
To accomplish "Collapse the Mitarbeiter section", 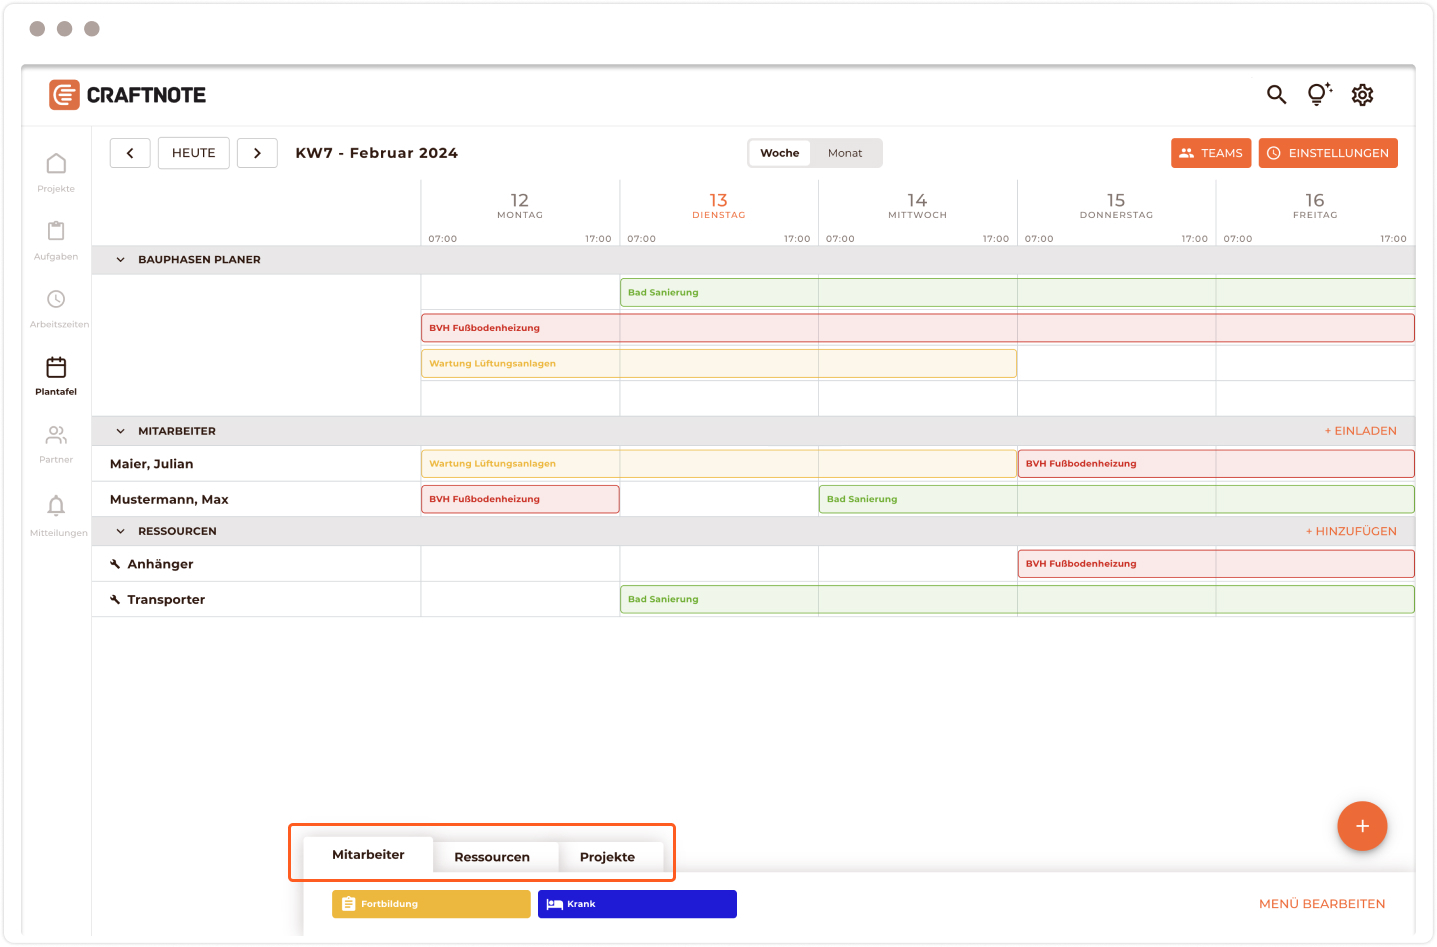I will pyautogui.click(x=121, y=432).
